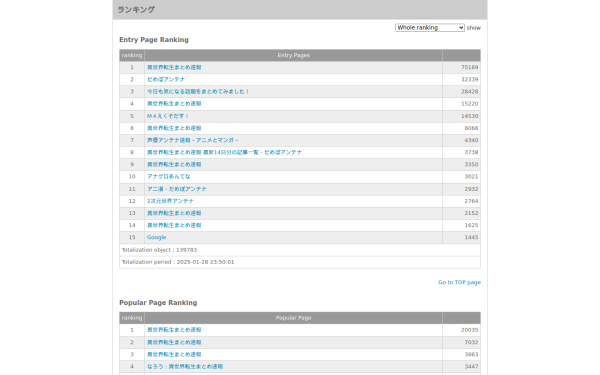Open the entry rank 5 link starting with M4
This screenshot has width=600, height=375.
168,116
